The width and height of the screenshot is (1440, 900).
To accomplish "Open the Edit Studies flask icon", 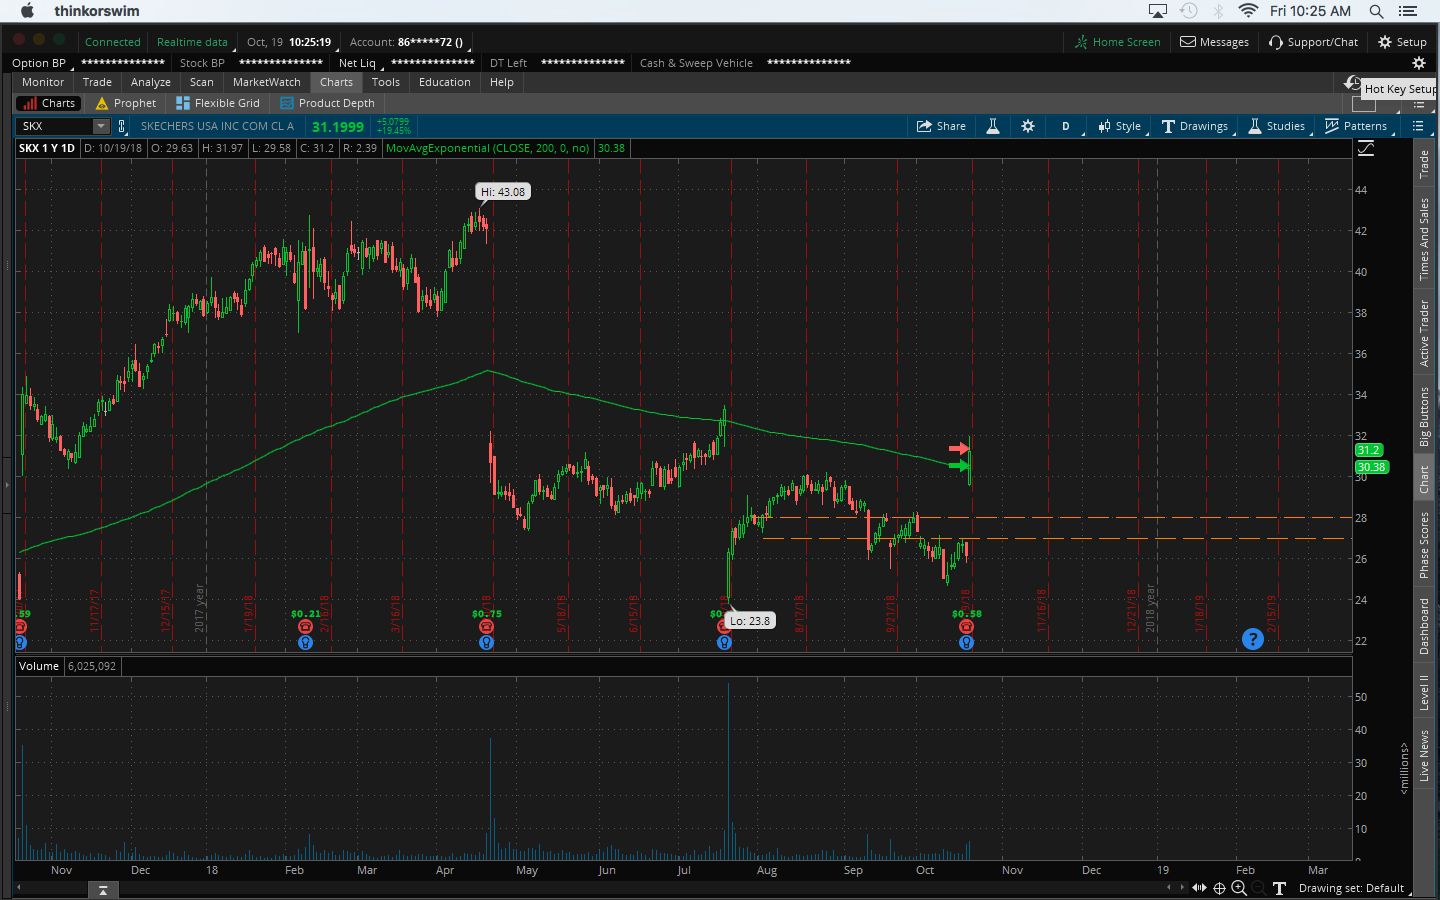I will tap(993, 126).
